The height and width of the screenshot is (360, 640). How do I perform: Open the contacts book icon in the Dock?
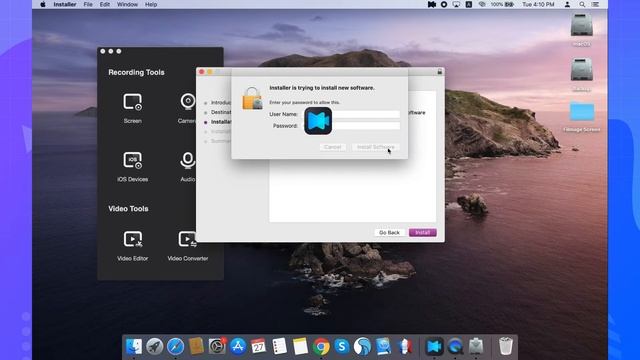point(196,347)
